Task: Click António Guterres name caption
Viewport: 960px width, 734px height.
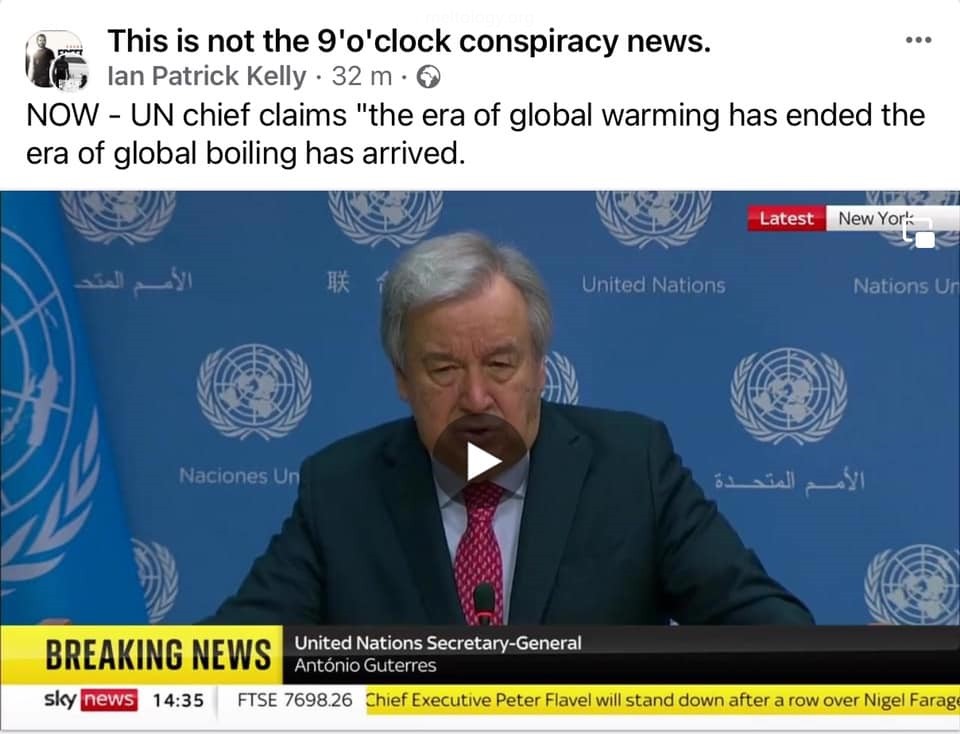Action: 365,665
